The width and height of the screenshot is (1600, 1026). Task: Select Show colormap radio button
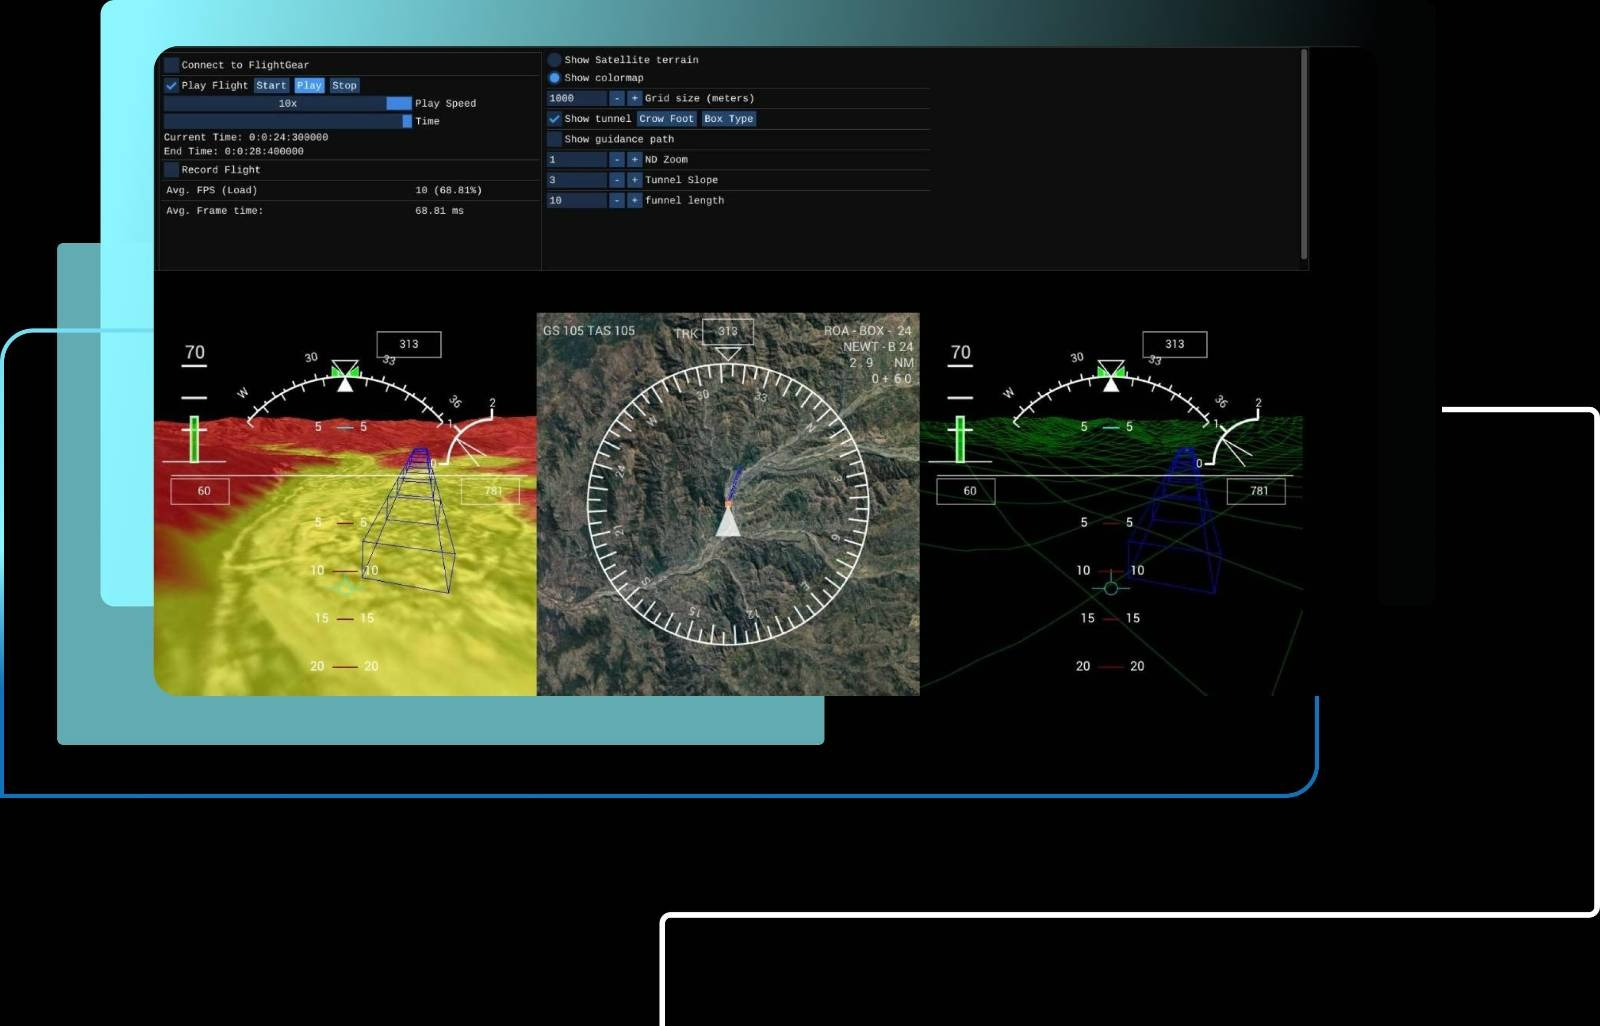coord(554,78)
